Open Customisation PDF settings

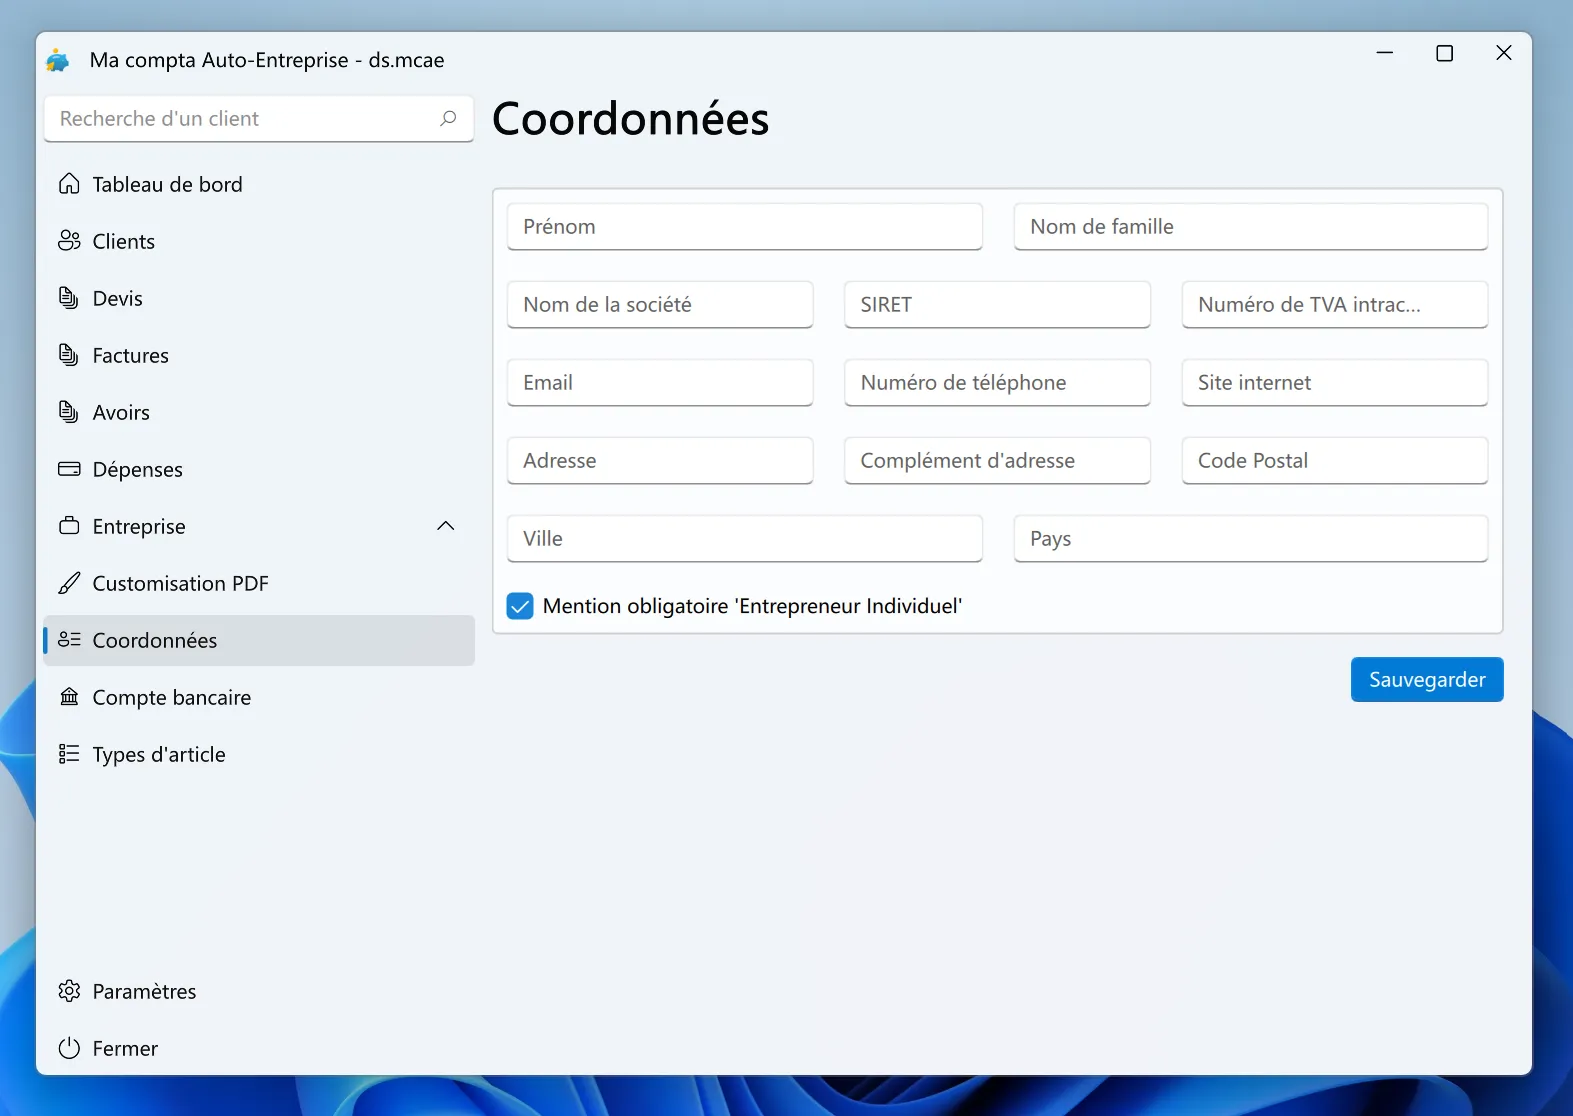[x=259, y=583]
